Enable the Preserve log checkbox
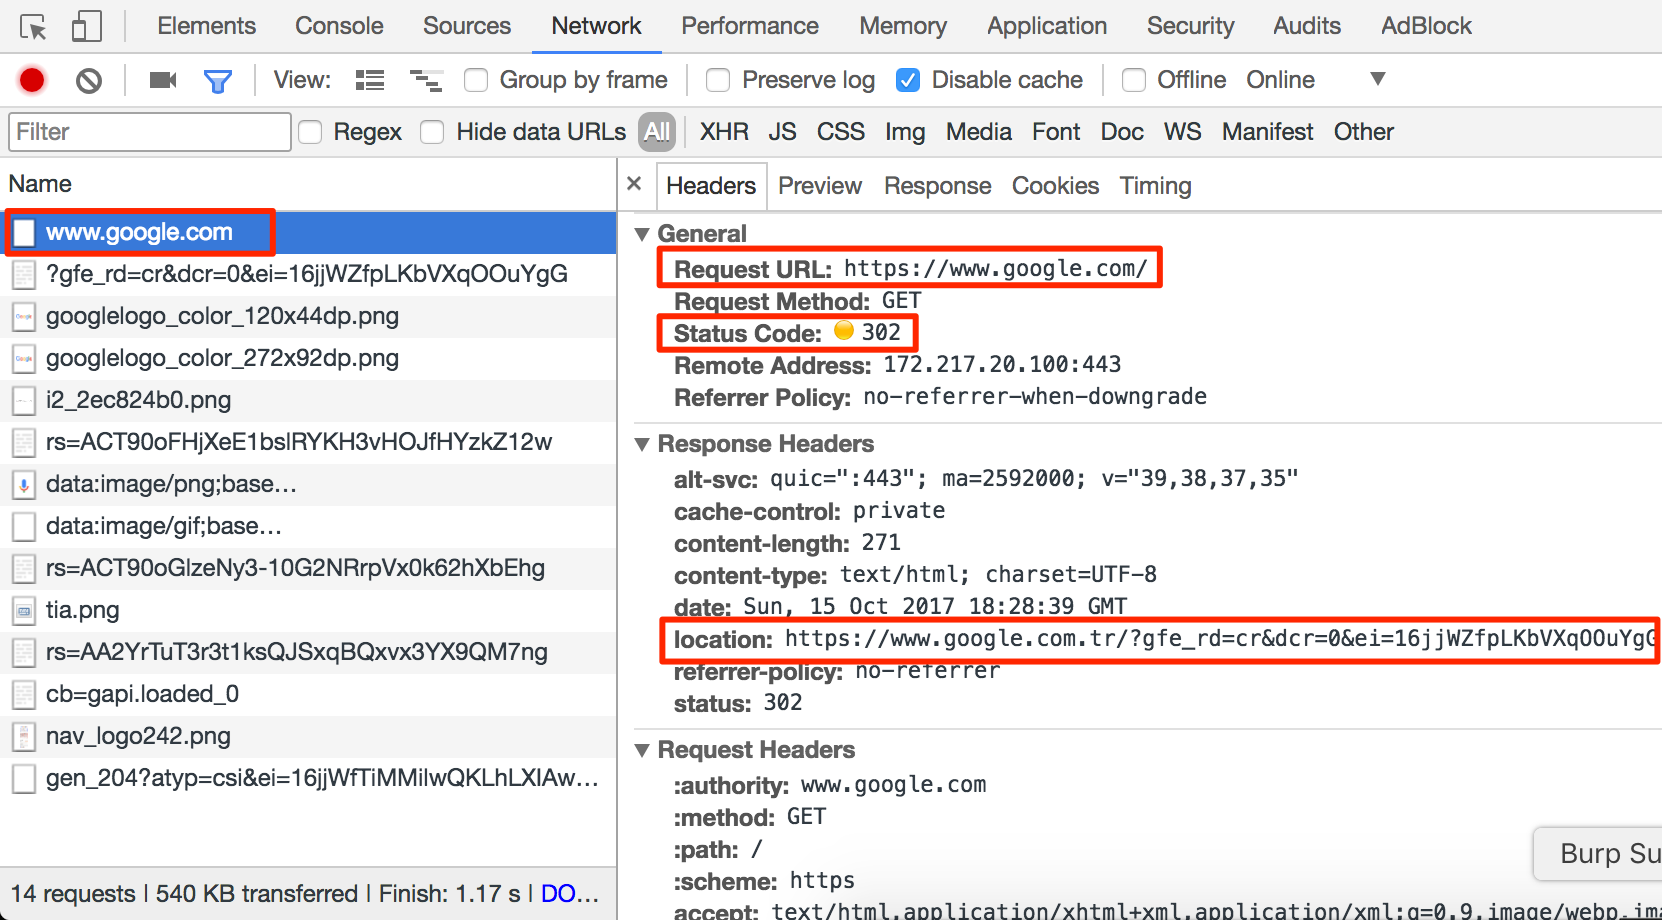1662x920 pixels. pos(718,80)
